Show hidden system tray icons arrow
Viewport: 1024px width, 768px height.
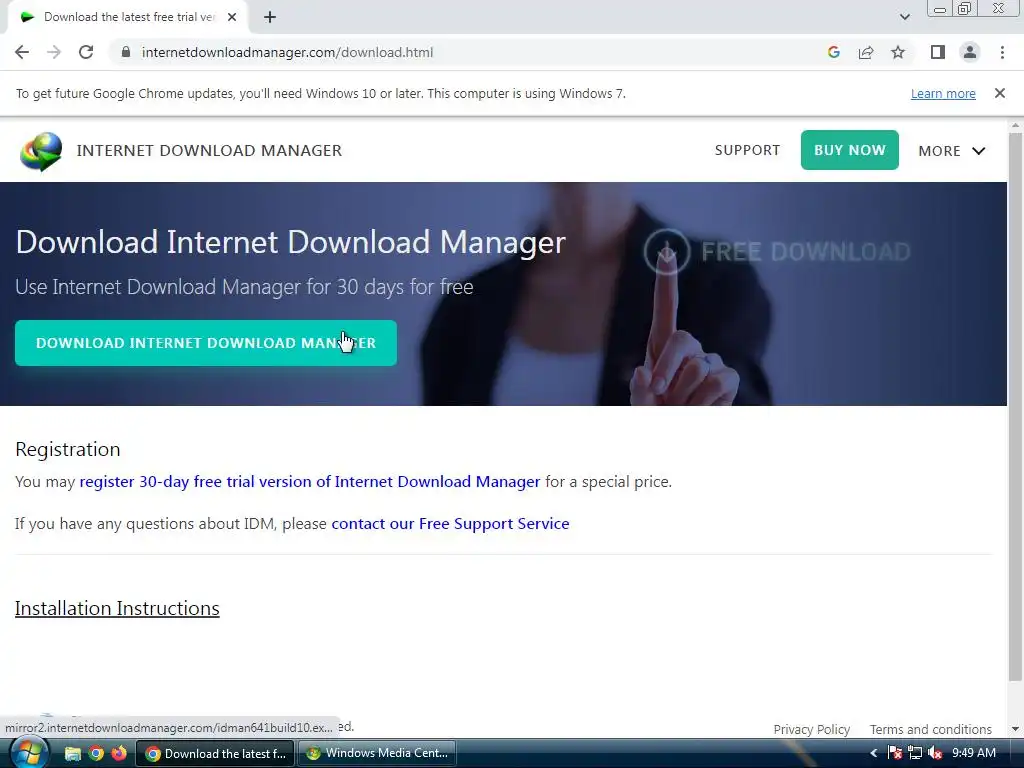click(x=874, y=753)
